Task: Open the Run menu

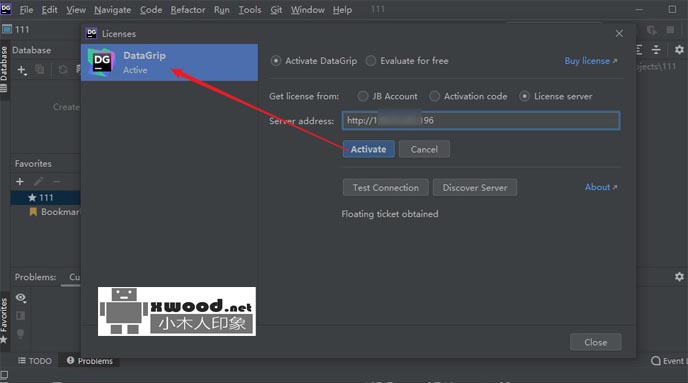Action: [222, 10]
